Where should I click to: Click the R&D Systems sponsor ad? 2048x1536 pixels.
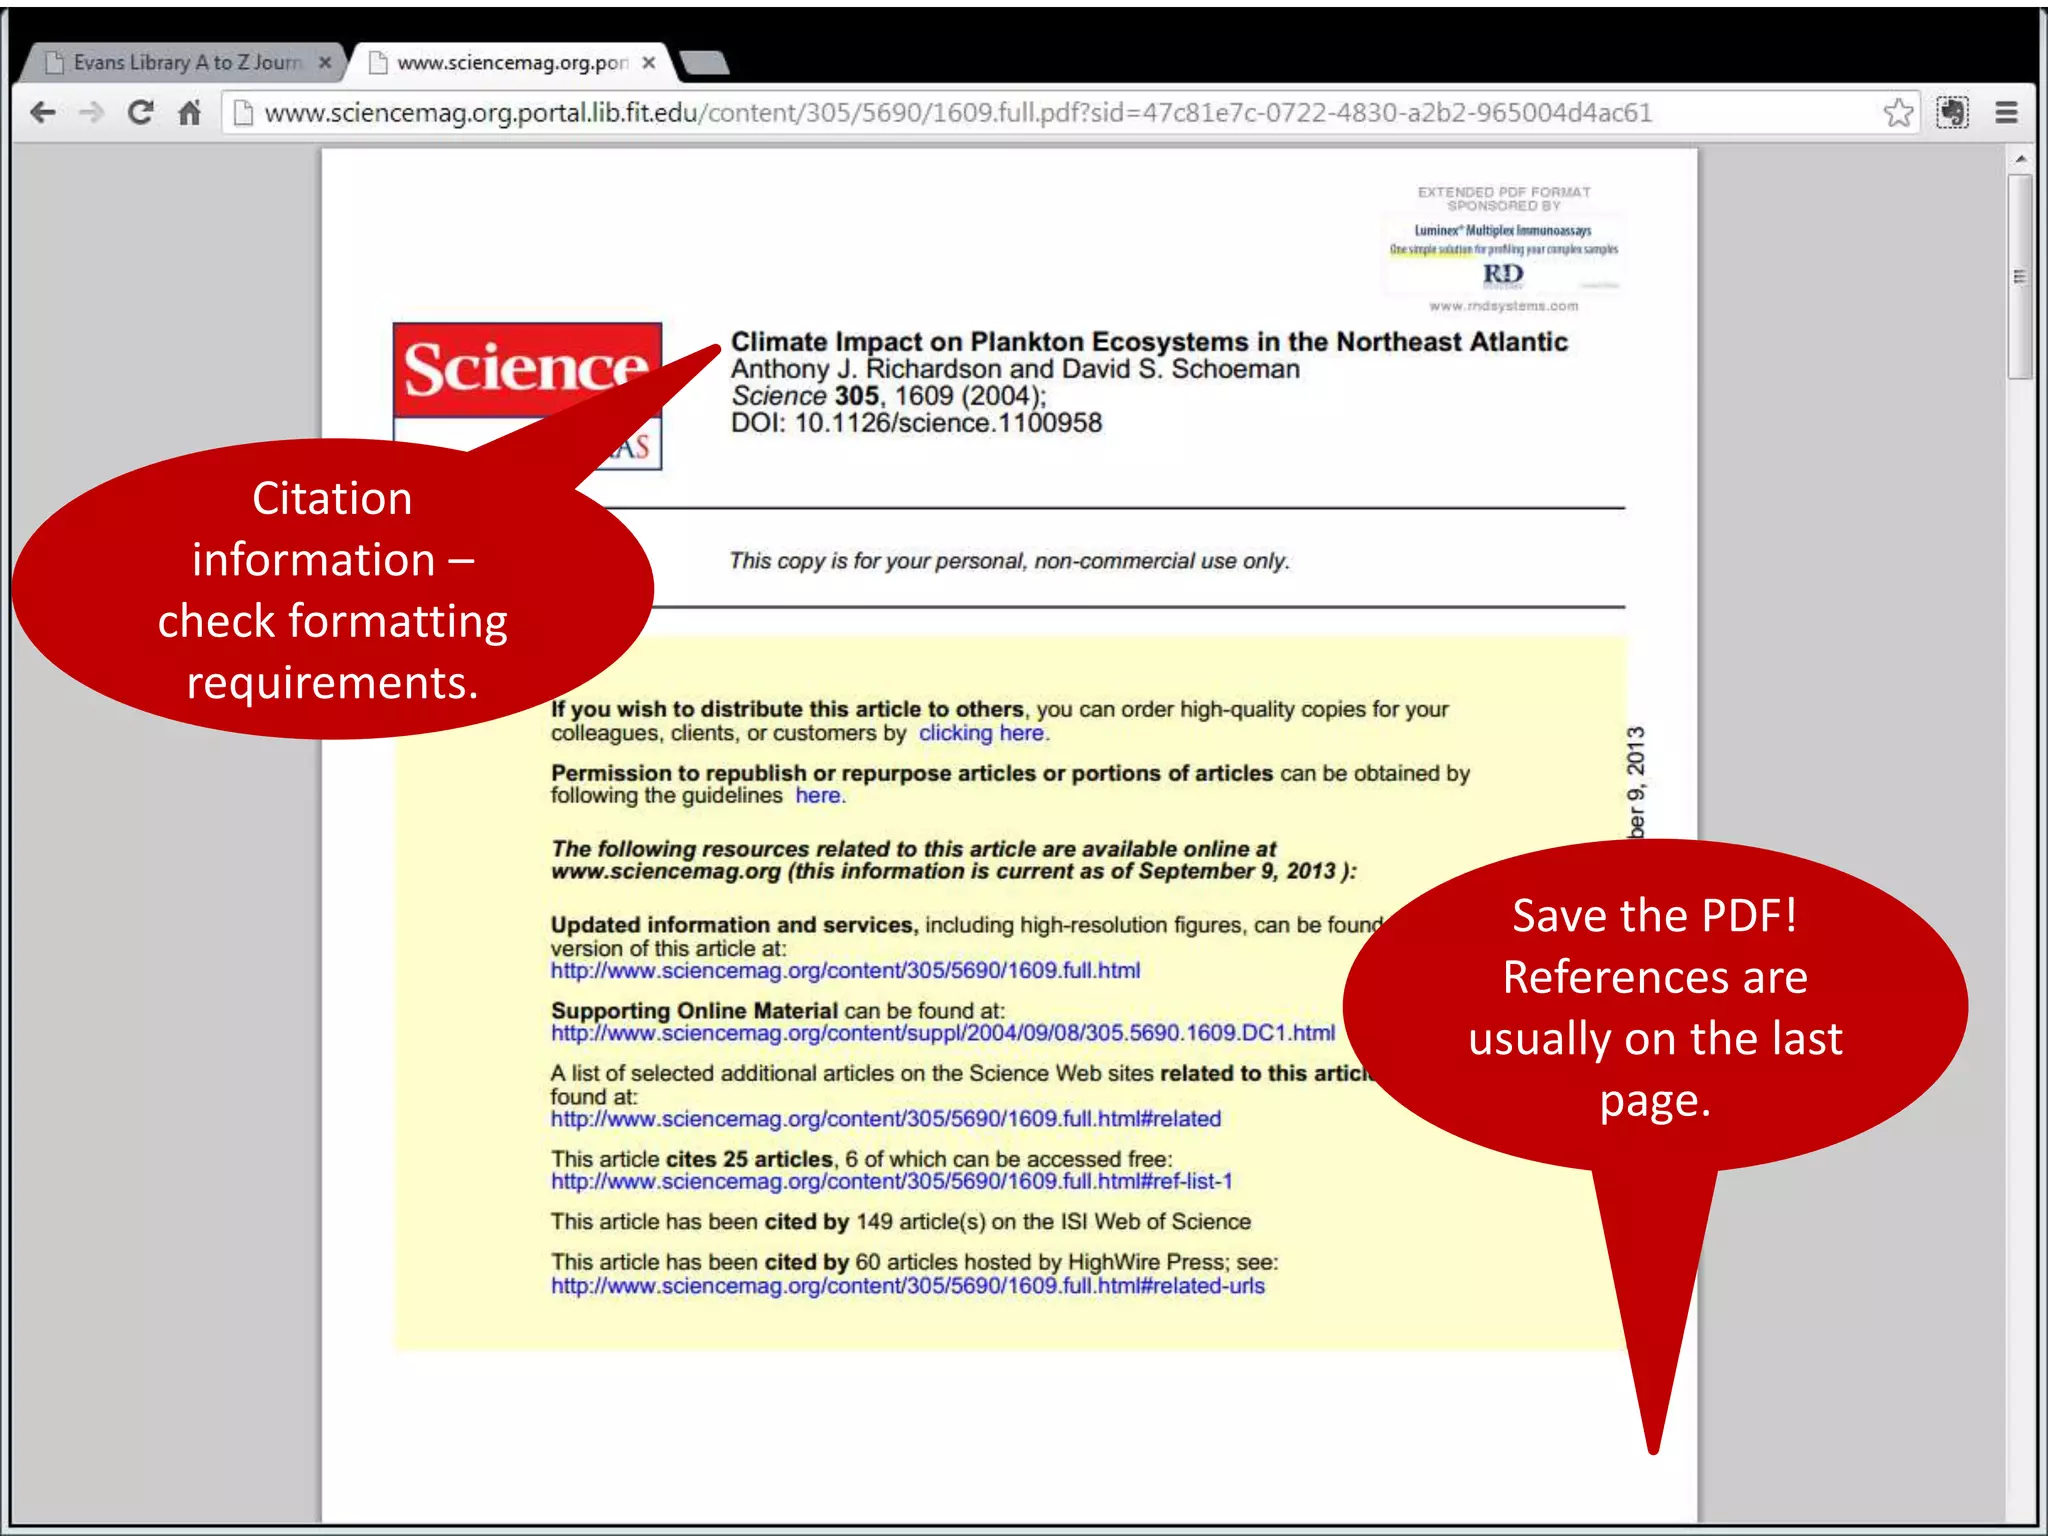coord(1503,258)
